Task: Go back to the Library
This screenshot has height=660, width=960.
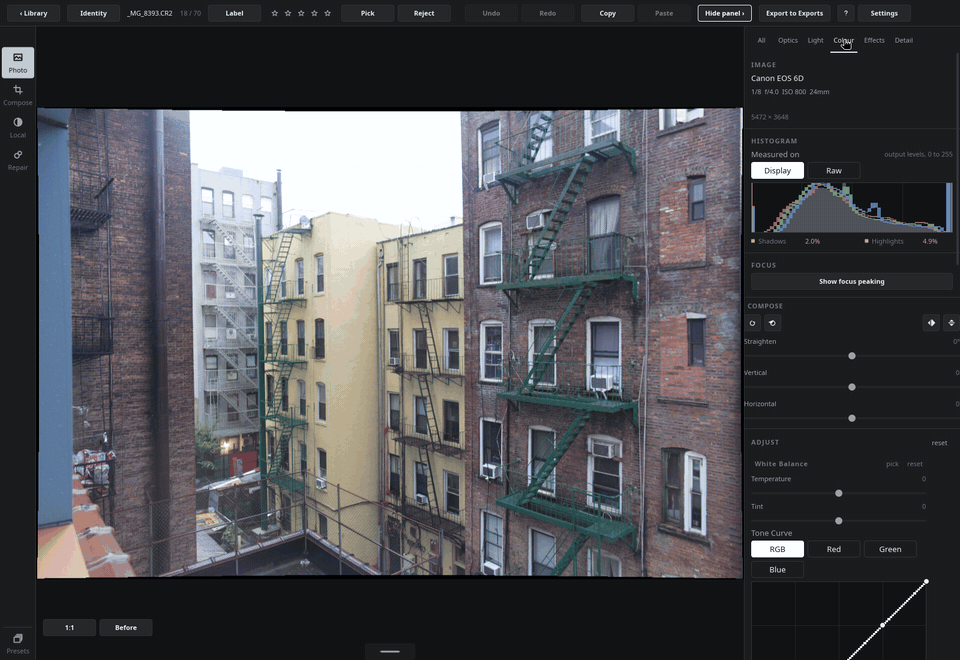Action: point(33,13)
